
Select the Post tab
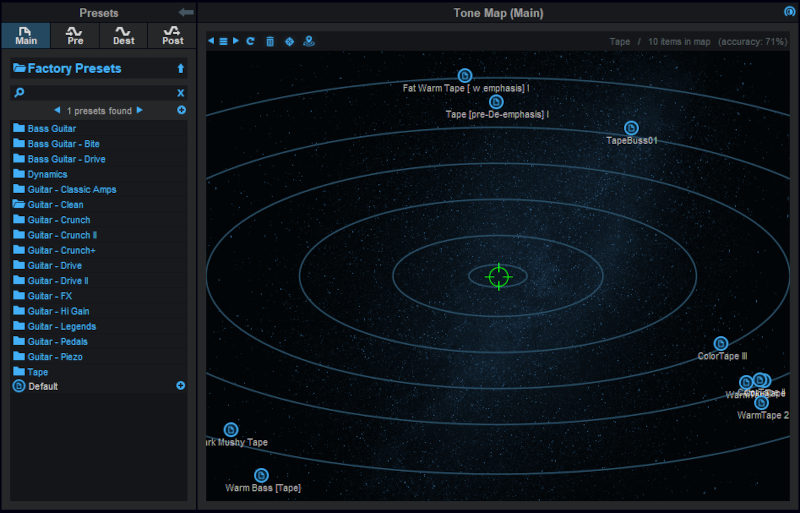[172, 35]
